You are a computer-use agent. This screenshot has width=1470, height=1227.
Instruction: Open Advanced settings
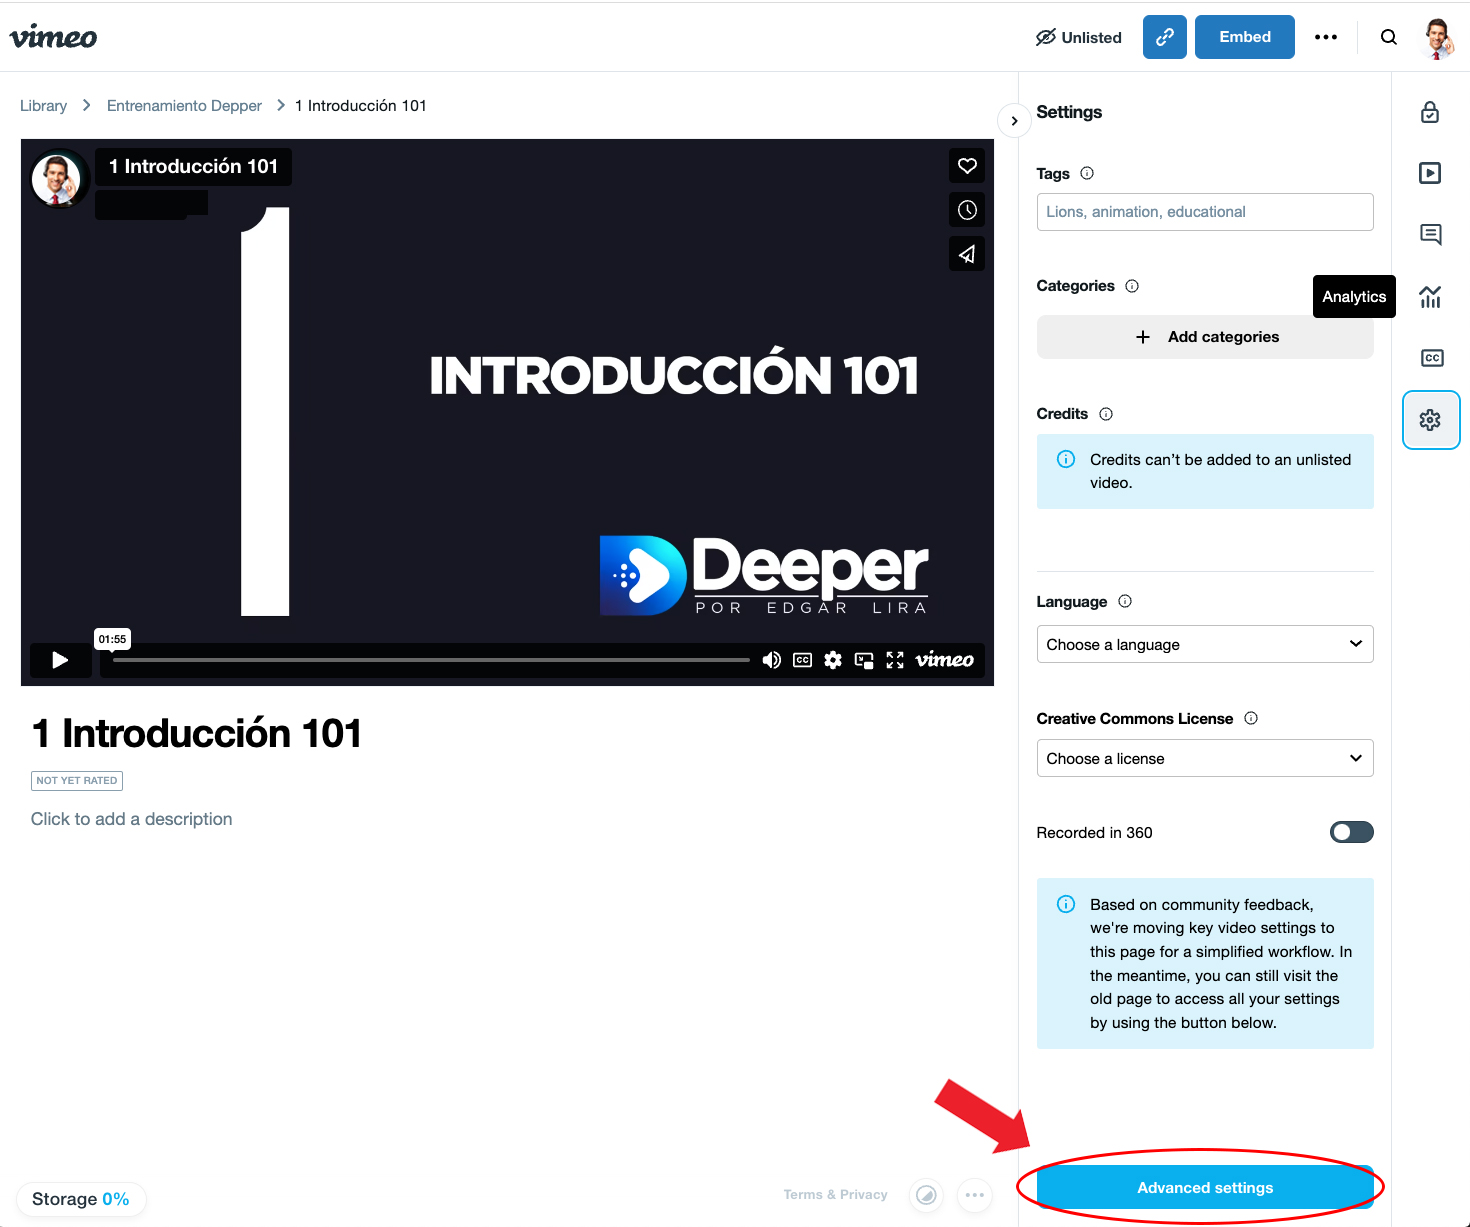click(x=1205, y=1188)
